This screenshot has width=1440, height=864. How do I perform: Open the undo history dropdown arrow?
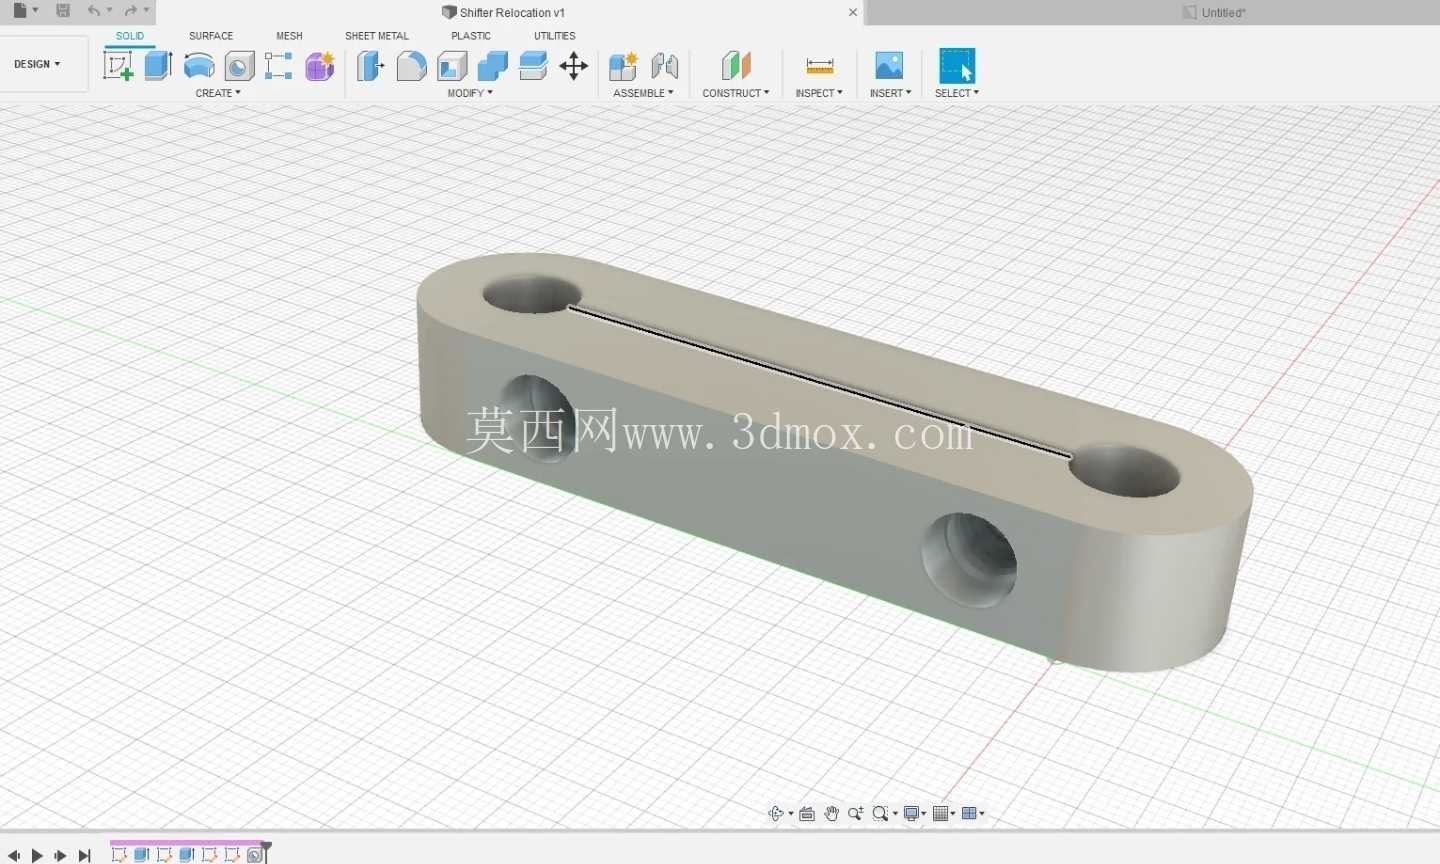[109, 10]
